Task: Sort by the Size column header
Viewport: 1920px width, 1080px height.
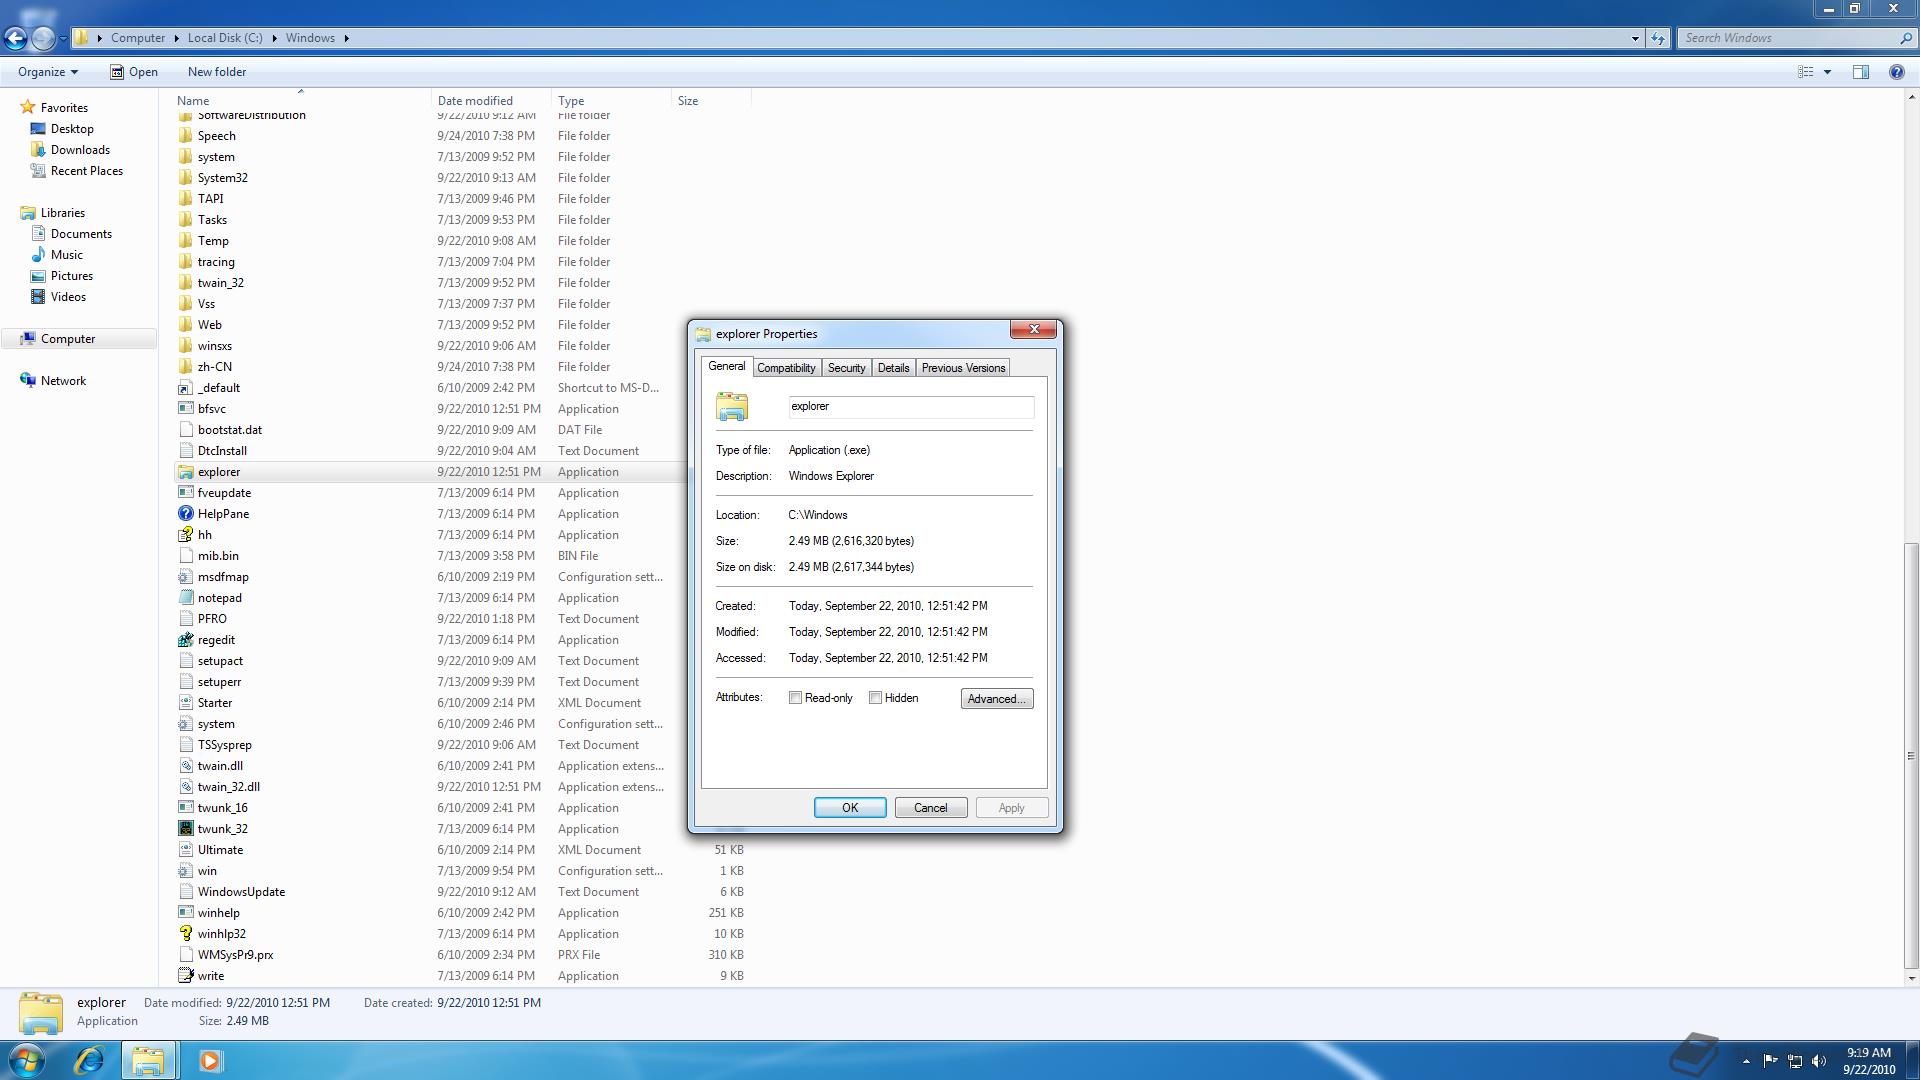Action: (711, 101)
